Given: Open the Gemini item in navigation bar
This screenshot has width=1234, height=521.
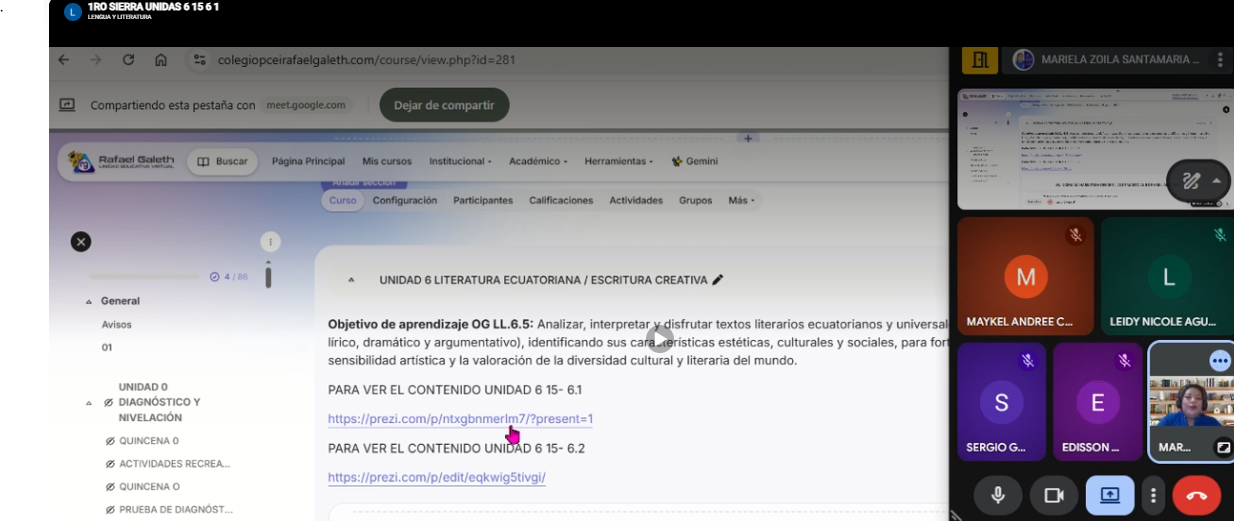Looking at the screenshot, I should click(695, 161).
